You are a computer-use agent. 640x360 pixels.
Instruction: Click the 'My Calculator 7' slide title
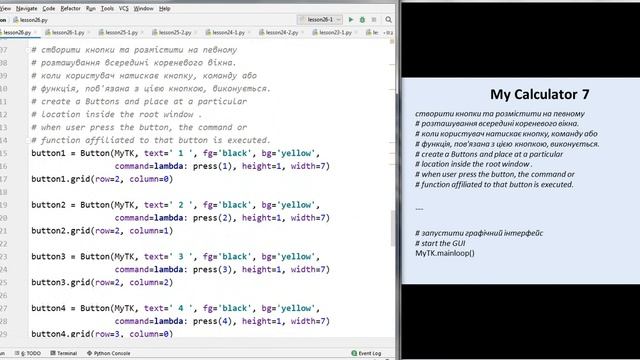pyautogui.click(x=540, y=94)
